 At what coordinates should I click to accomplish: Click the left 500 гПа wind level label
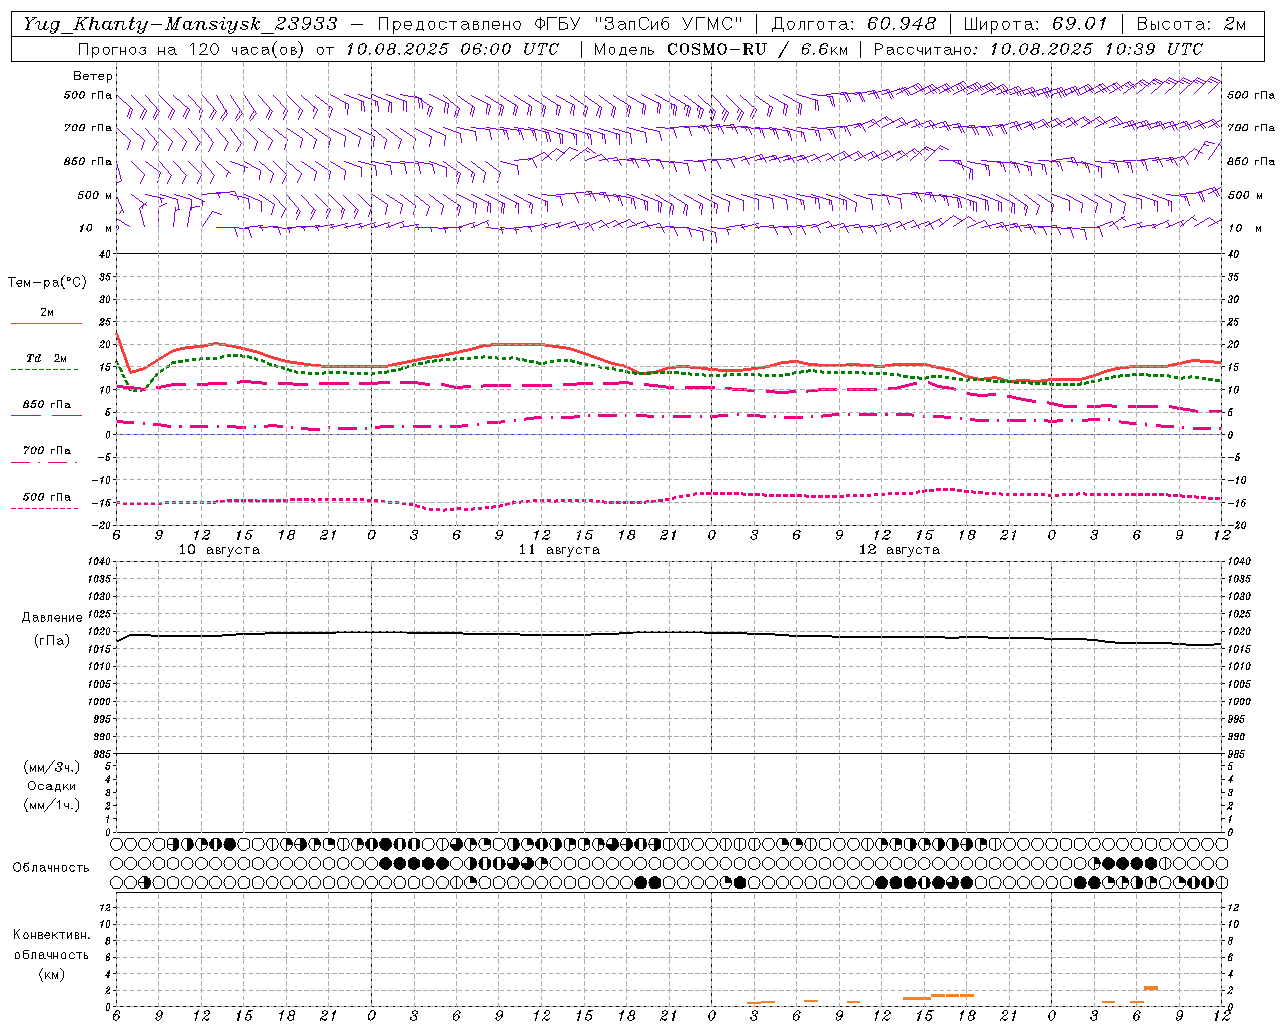point(88,96)
